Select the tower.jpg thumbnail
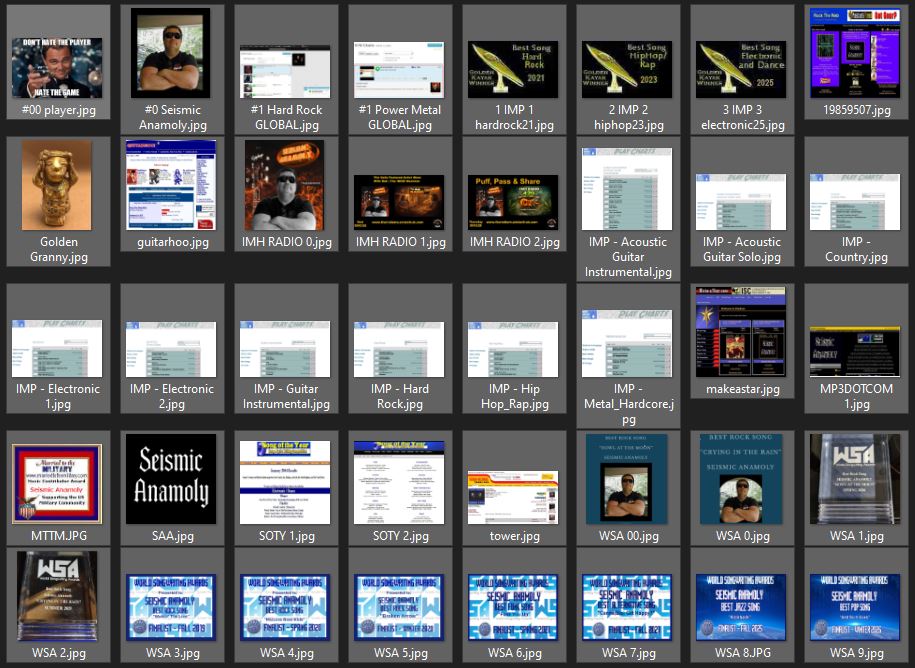Viewport: 915px width, 668px height. coord(513,498)
